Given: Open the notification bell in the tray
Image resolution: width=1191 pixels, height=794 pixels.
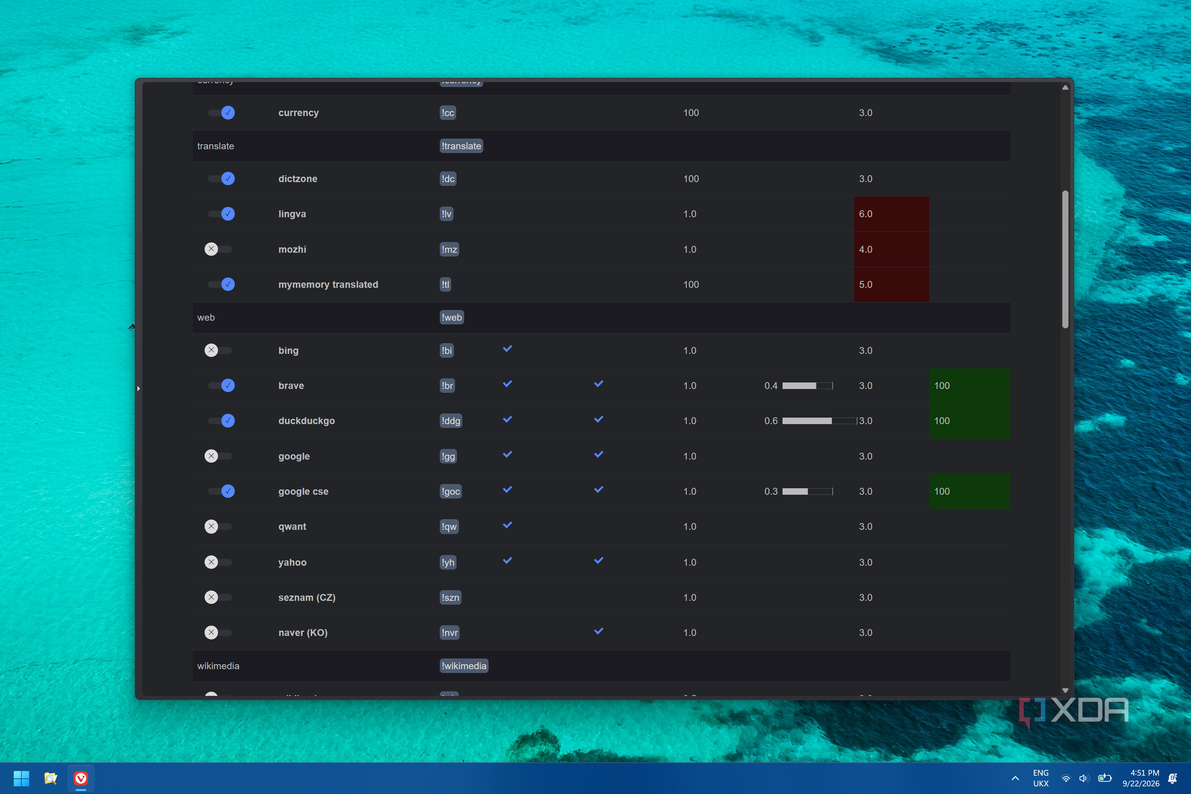Looking at the screenshot, I should coord(1173,778).
